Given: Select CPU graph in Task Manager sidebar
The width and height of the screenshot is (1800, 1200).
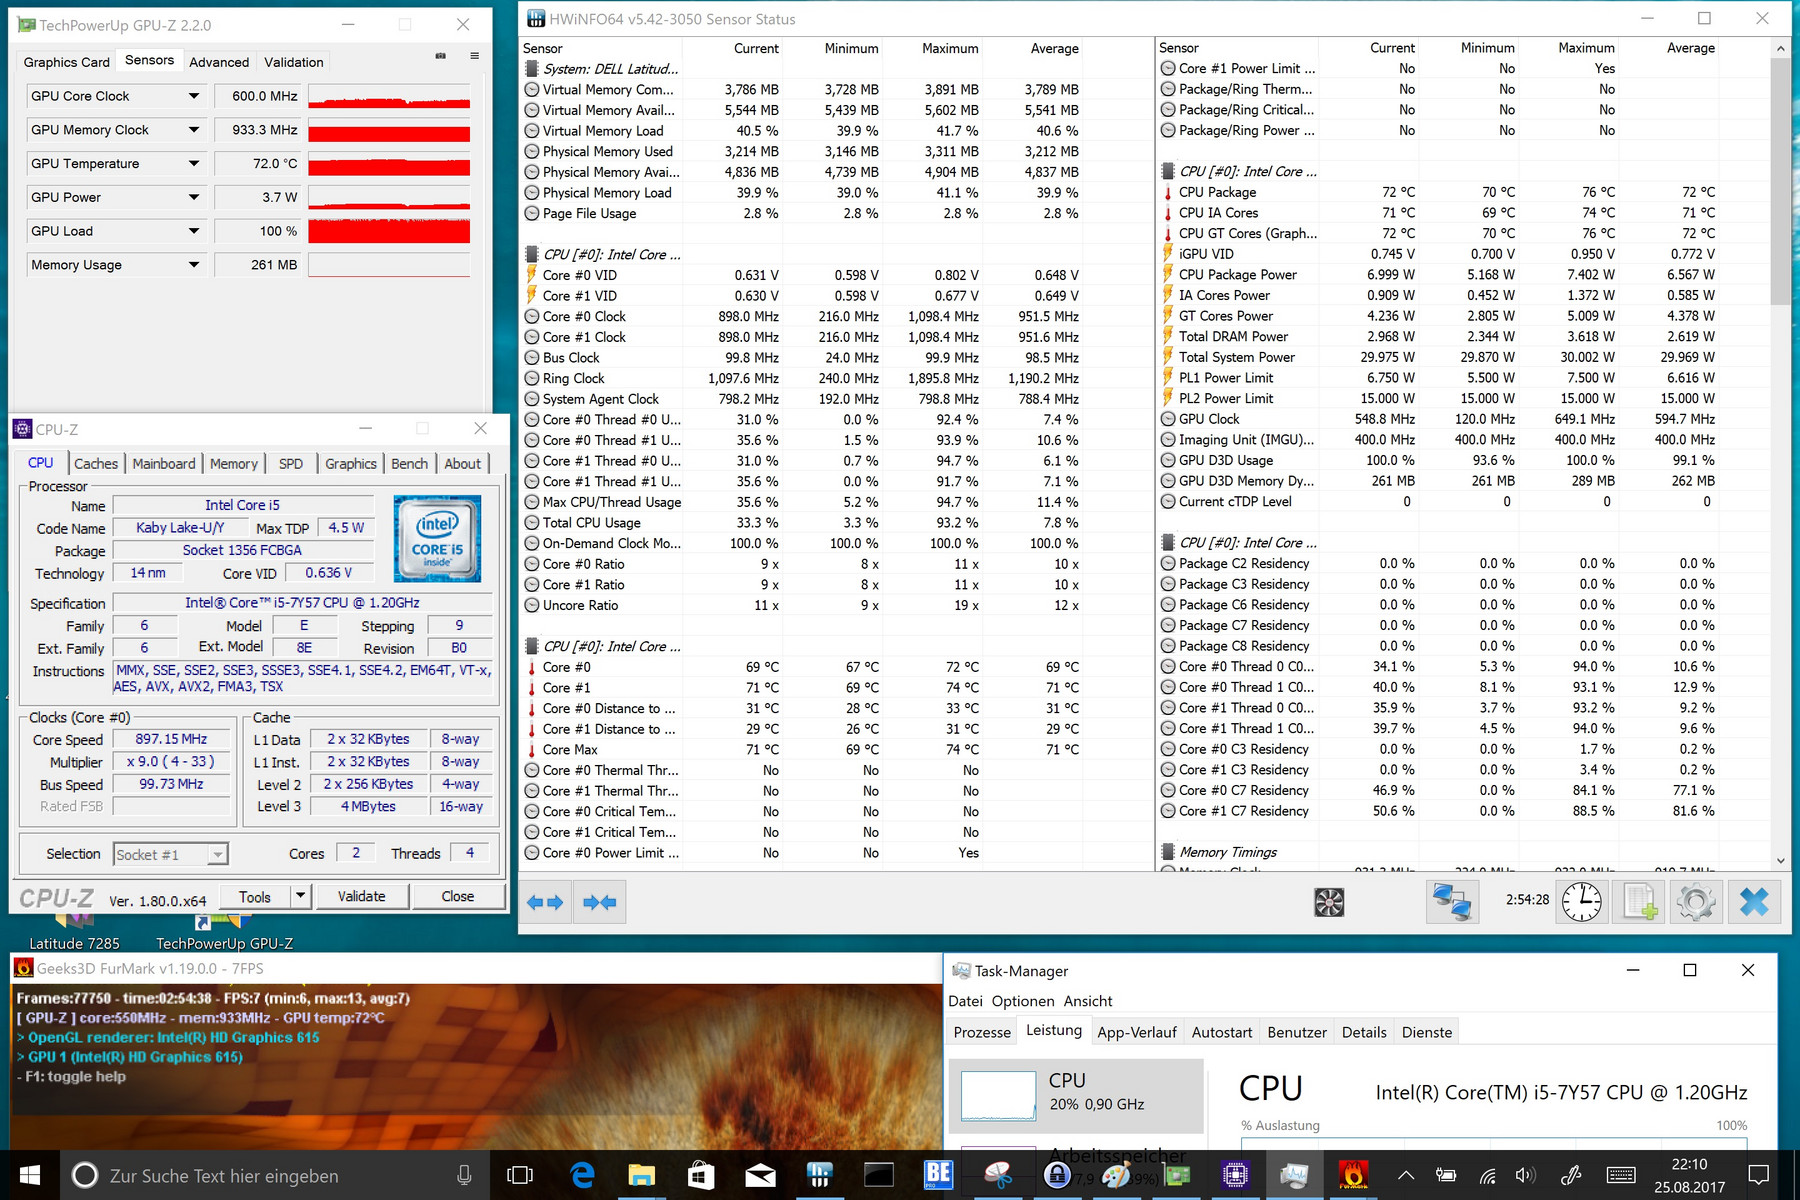Looking at the screenshot, I should click(x=1076, y=1095).
